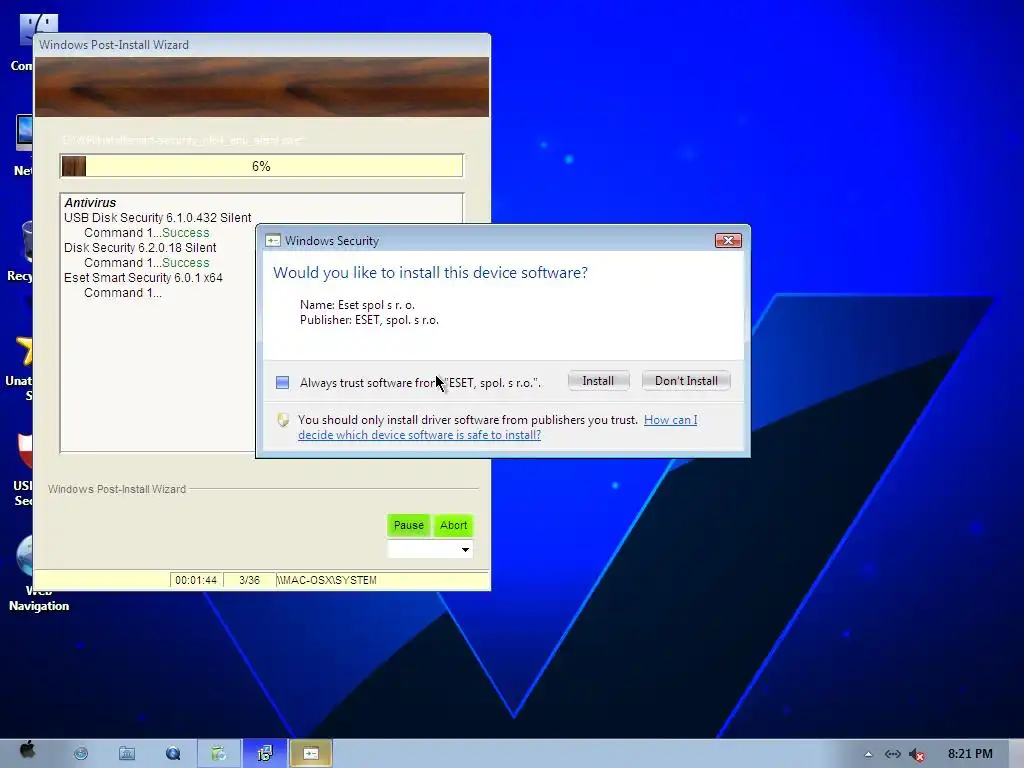Click the elapsed time 00:01:44 in the status bar
Screen dimensions: 1024x768
point(196,580)
